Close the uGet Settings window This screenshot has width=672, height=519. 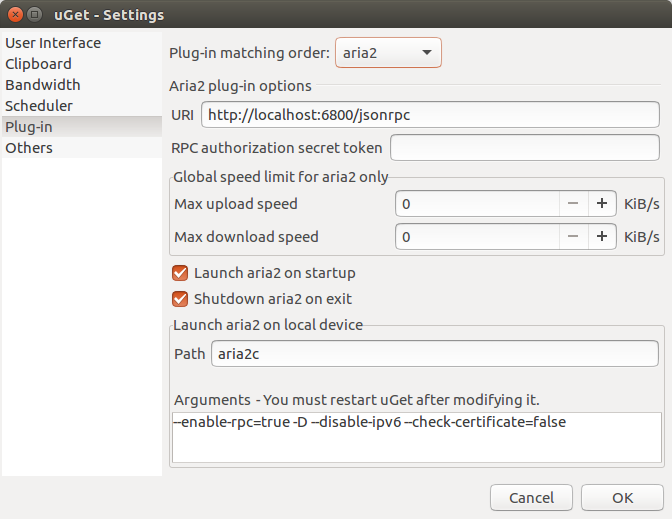click(x=13, y=15)
